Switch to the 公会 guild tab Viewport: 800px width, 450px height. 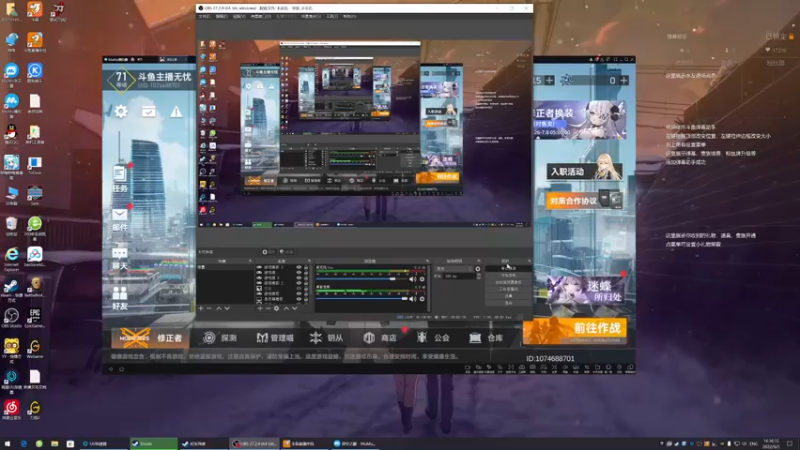pos(433,338)
